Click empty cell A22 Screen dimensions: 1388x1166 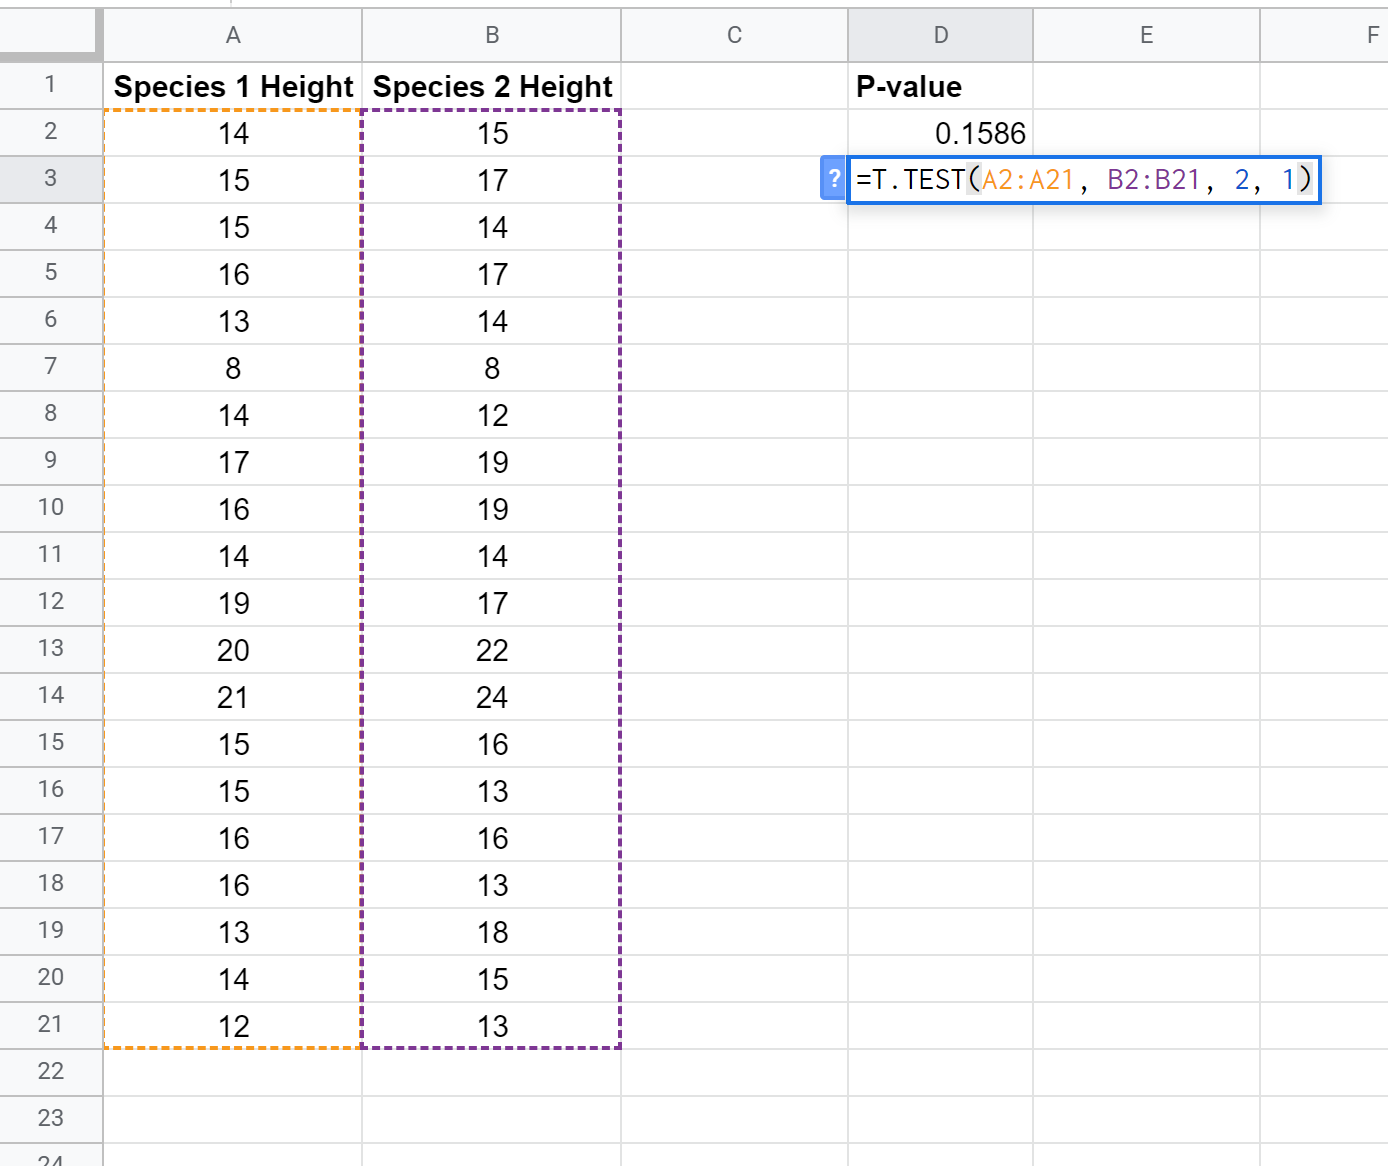(x=233, y=1073)
